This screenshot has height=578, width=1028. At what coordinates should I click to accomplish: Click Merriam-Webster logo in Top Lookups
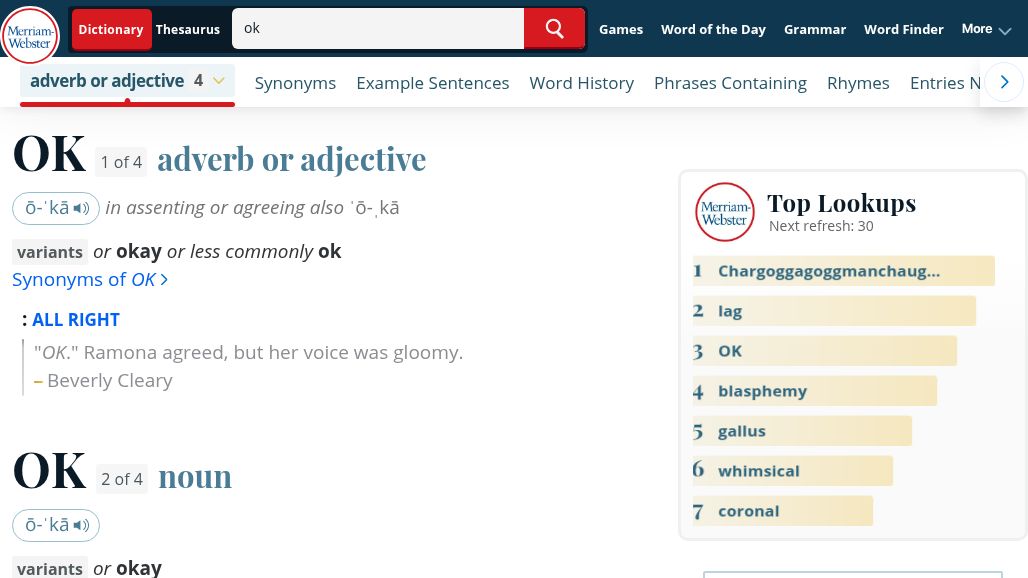pyautogui.click(x=725, y=212)
